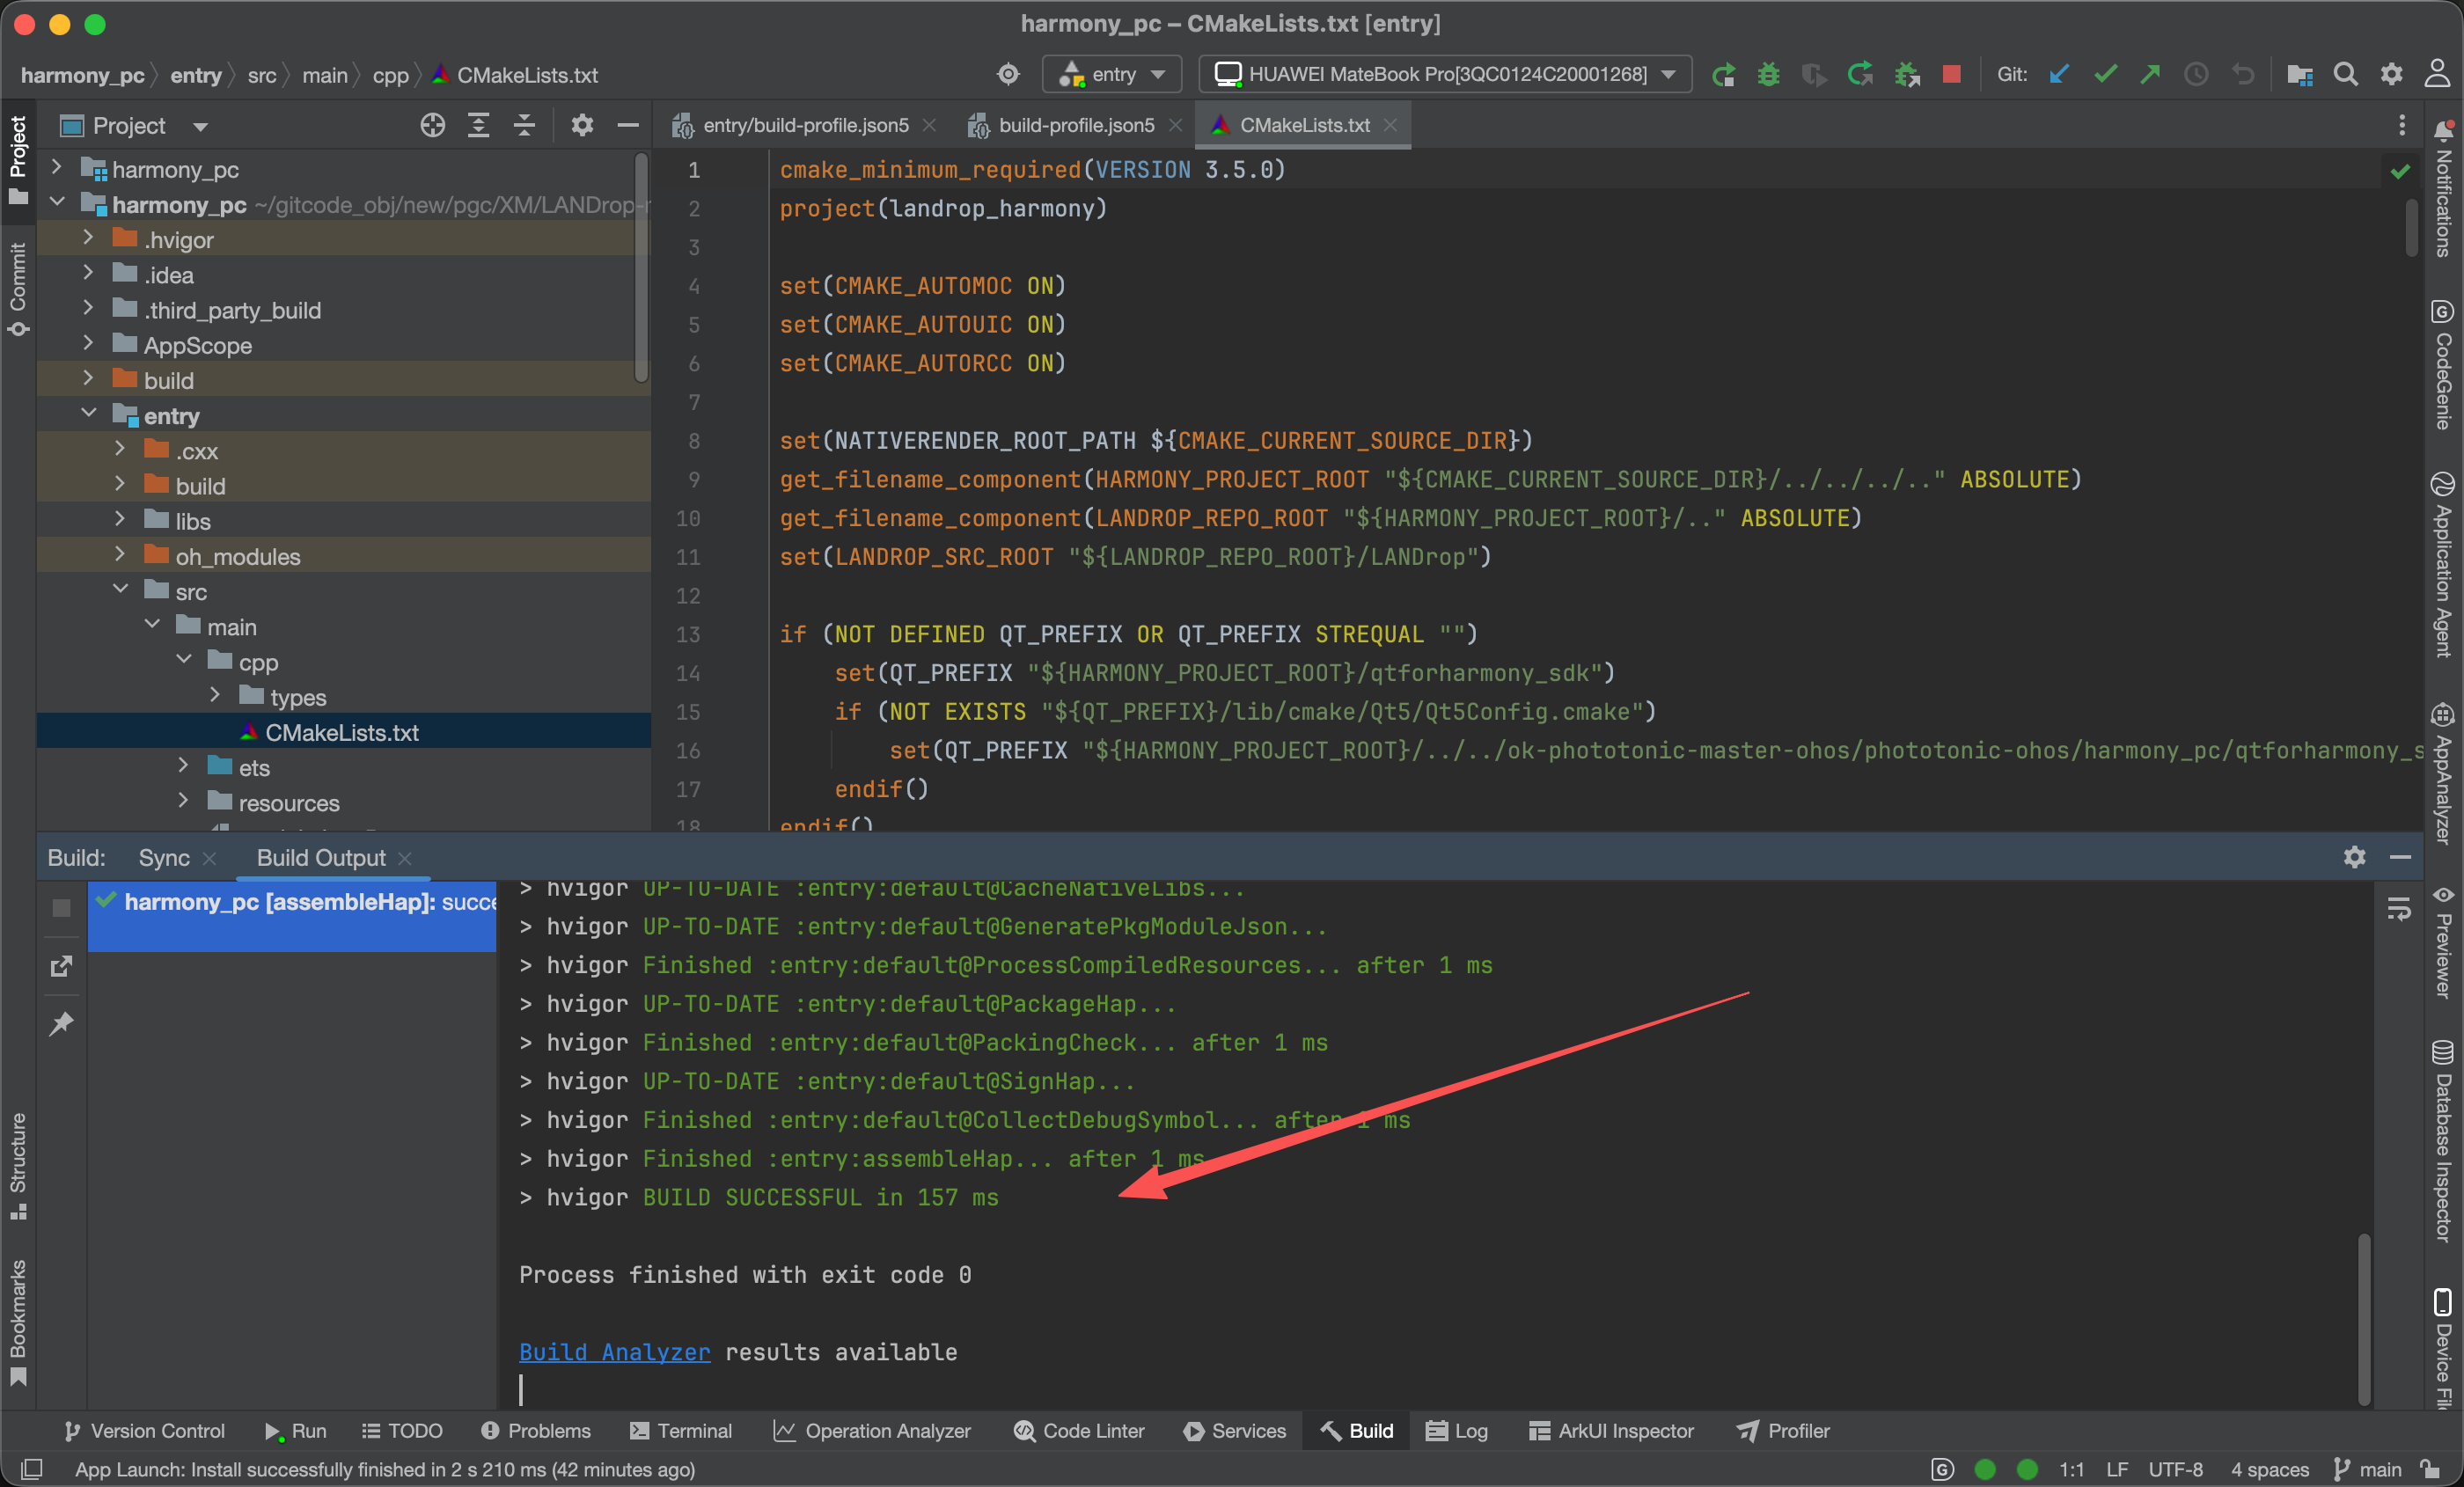Viewport: 2464px width, 1487px height.
Task: Close the CMakeLists.txt editor tab
Action: [1390, 125]
